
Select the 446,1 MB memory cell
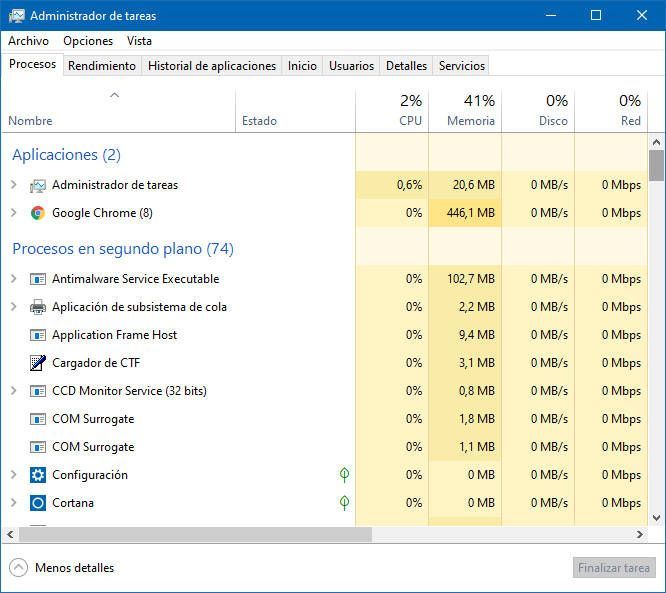[x=465, y=213]
